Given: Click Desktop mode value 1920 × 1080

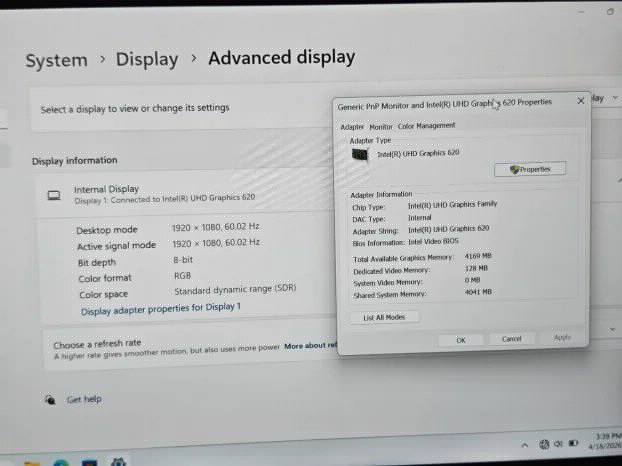Looking at the screenshot, I should pos(215,227).
